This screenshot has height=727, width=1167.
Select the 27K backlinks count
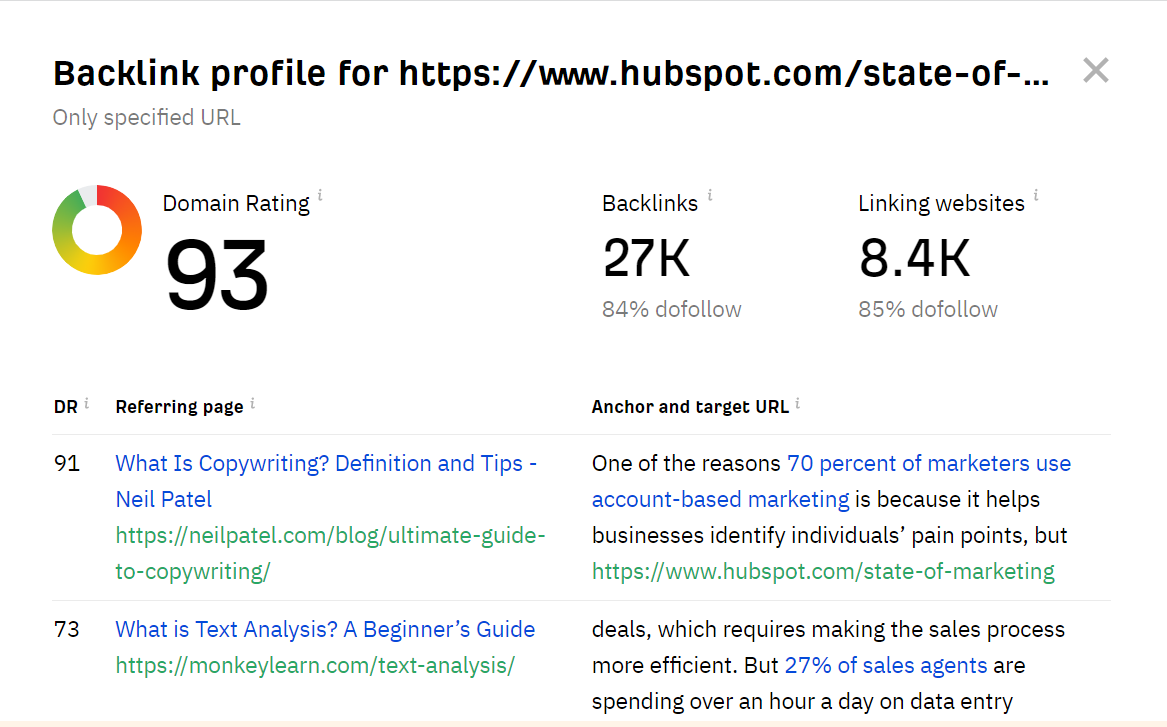pyautogui.click(x=646, y=258)
